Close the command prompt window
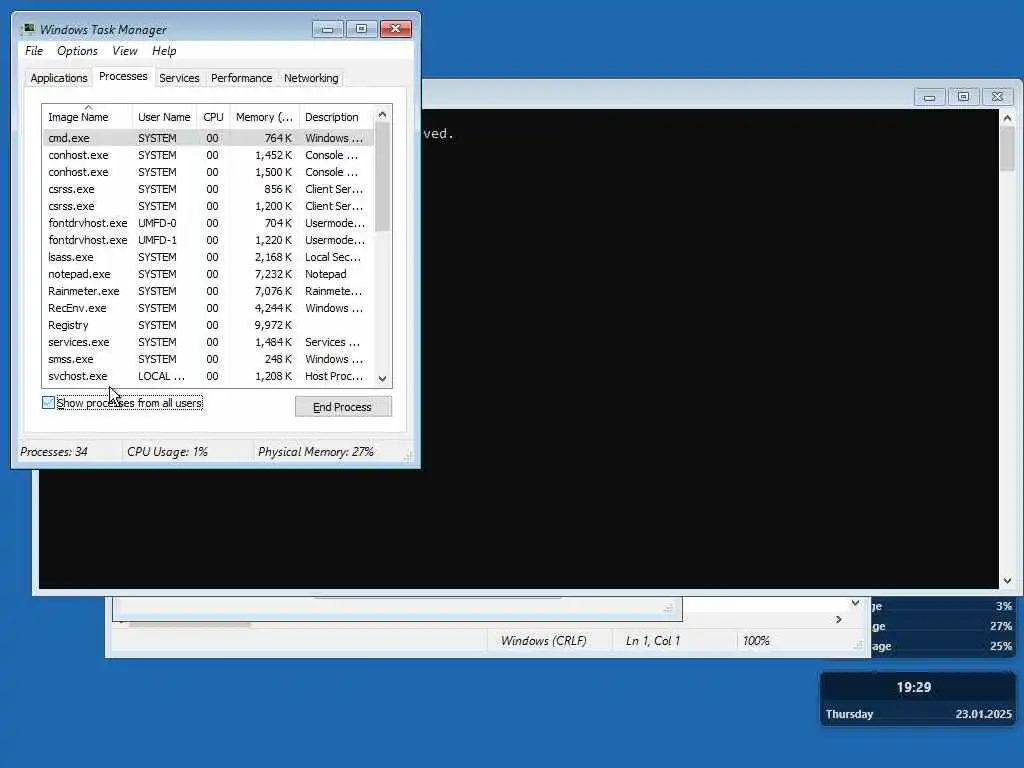1024x768 pixels. [x=997, y=97]
